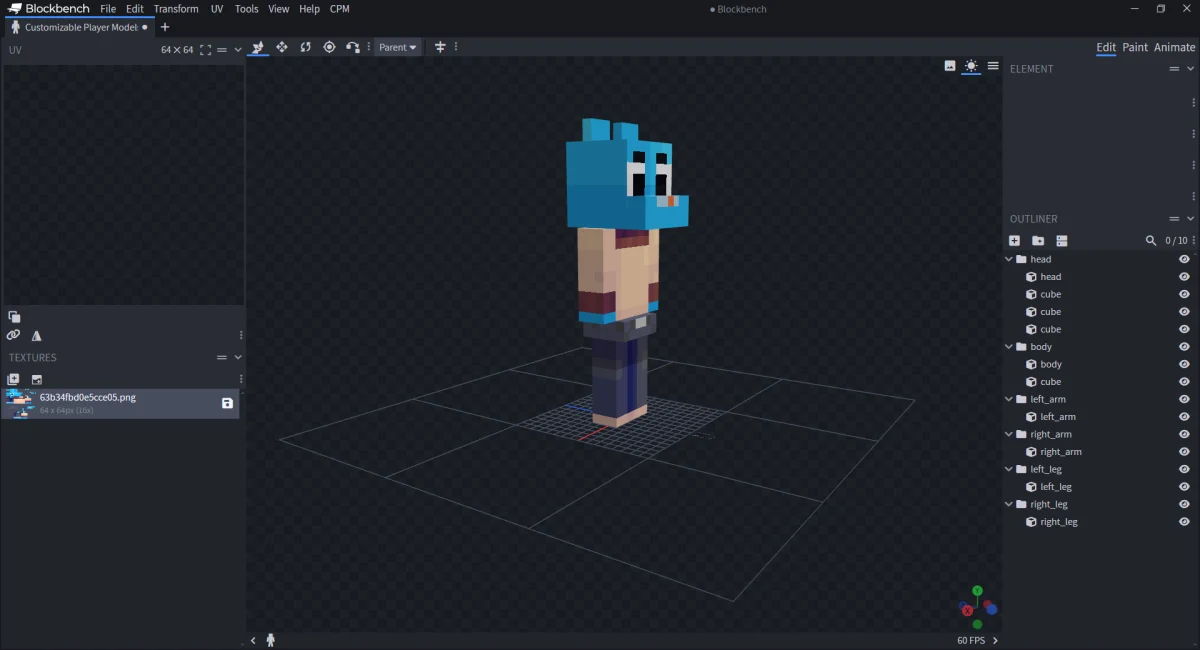The height and width of the screenshot is (650, 1200).
Task: Hide the left_arm group
Action: click(1184, 399)
